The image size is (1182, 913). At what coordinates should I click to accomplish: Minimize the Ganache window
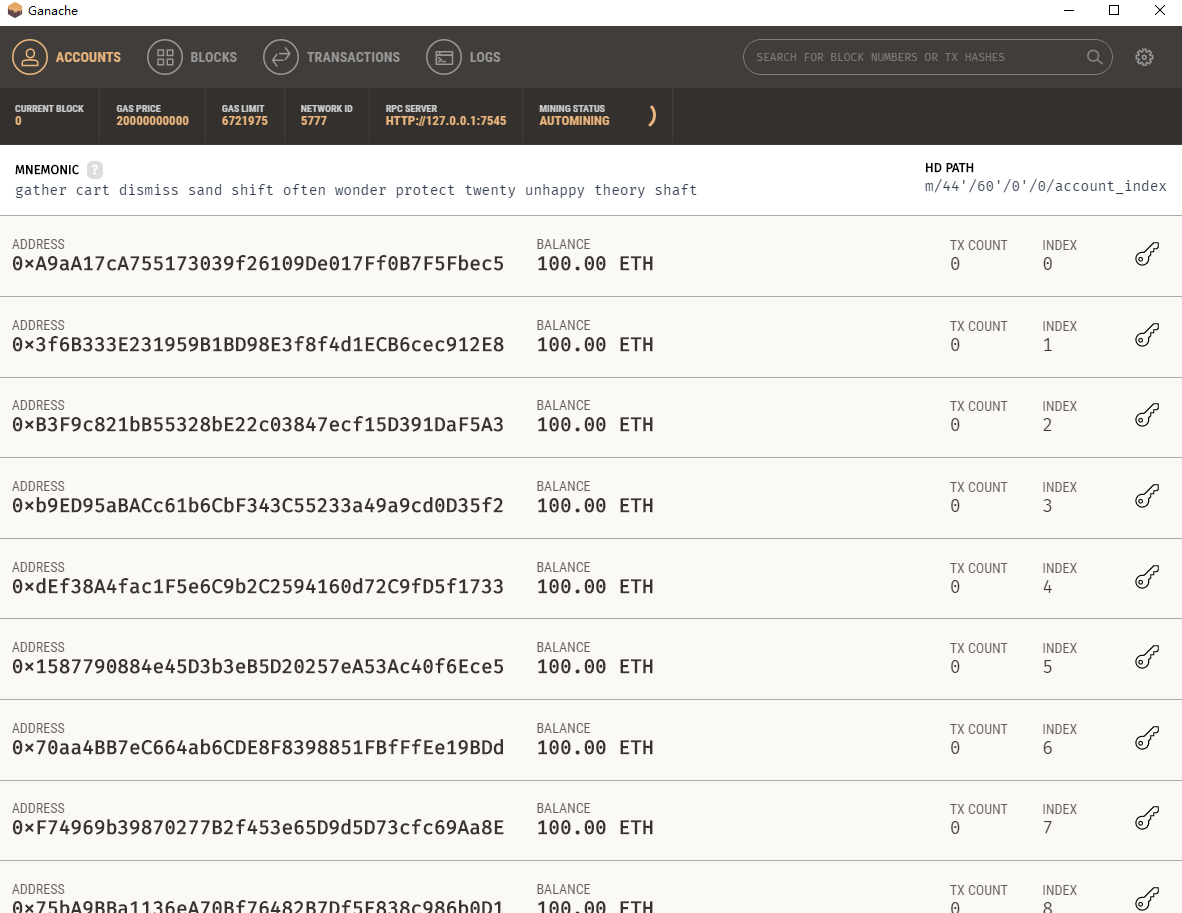tap(1069, 11)
